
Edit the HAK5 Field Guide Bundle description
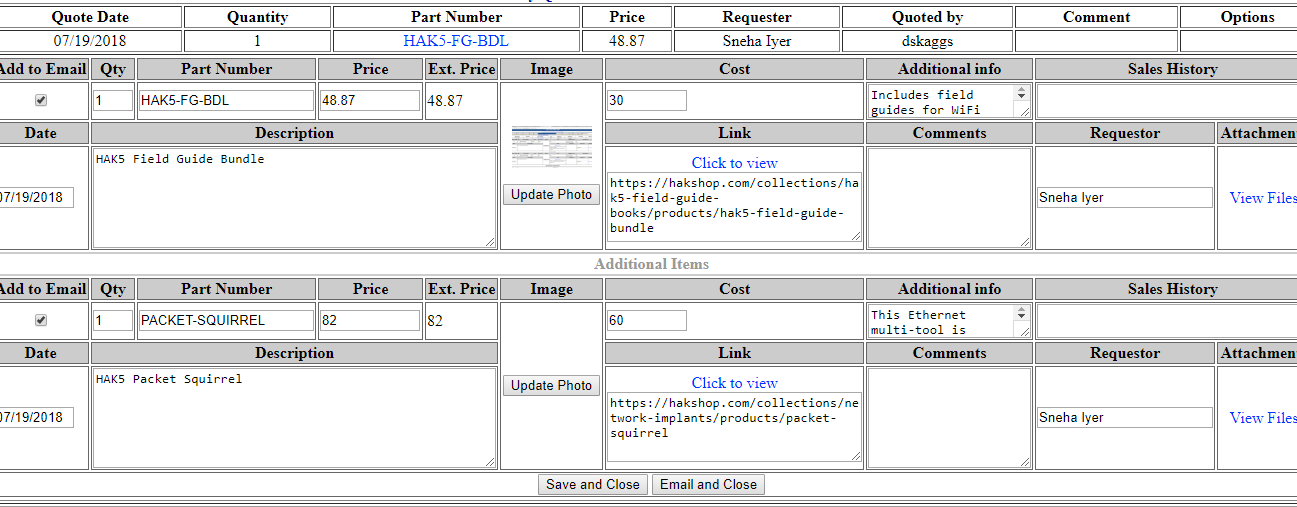point(294,198)
